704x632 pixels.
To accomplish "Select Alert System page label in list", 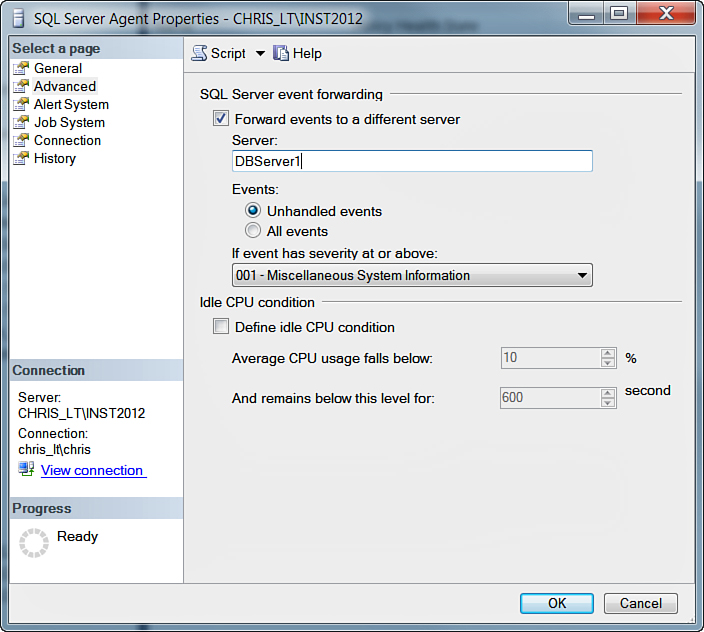I will coord(71,104).
